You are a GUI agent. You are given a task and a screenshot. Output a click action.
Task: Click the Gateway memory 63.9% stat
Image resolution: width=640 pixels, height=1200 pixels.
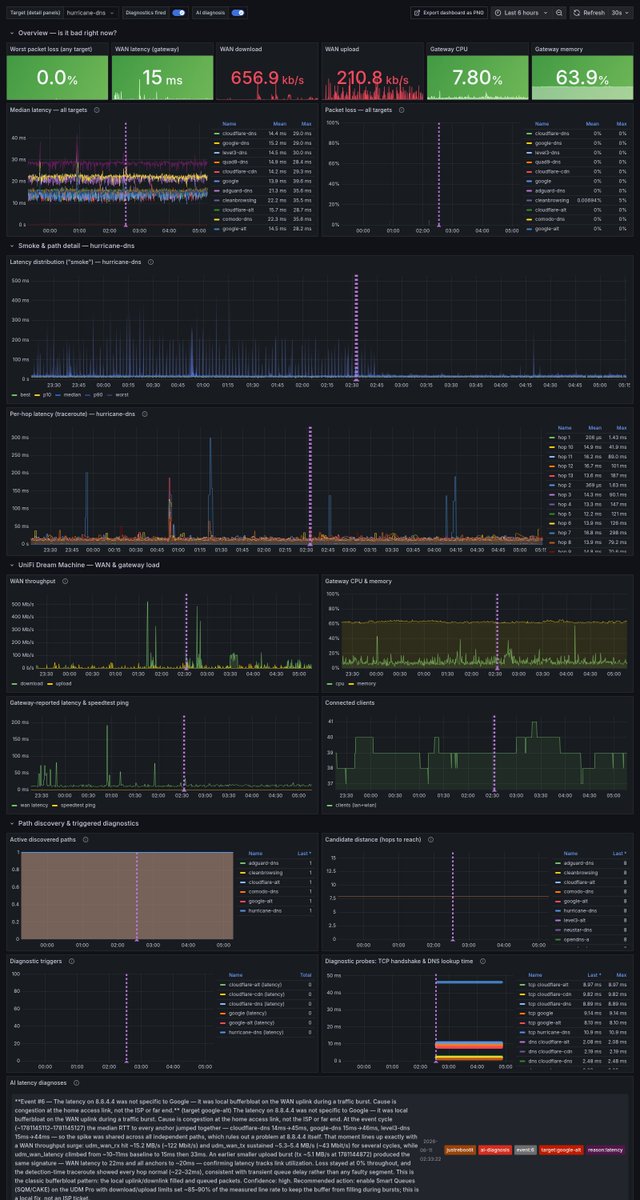(x=582, y=77)
